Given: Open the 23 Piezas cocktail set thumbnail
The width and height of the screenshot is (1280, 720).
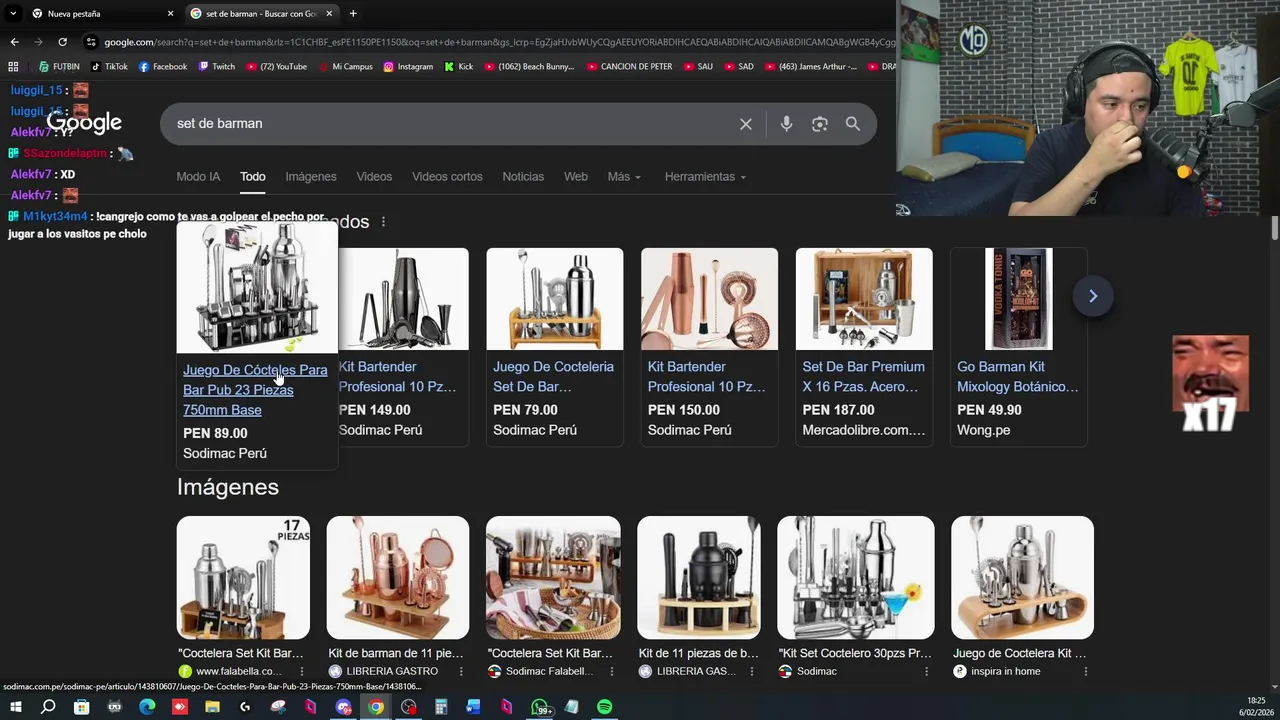Looking at the screenshot, I should (x=257, y=288).
